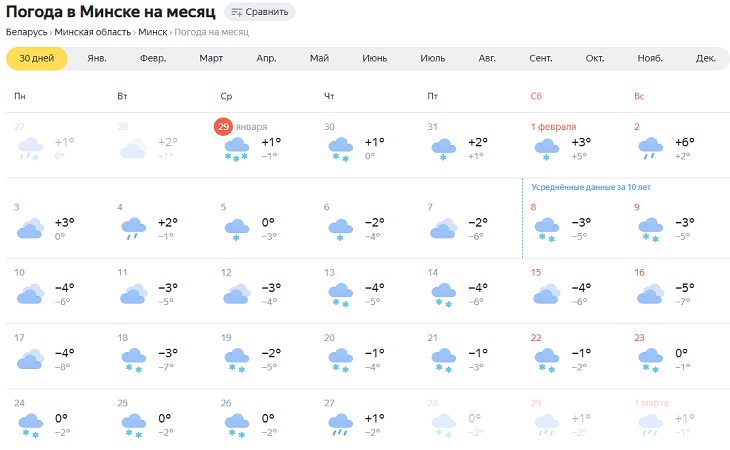The height and width of the screenshot is (450, 730).
Task: Go to Минская область breadcrumb
Action: (x=92, y=32)
